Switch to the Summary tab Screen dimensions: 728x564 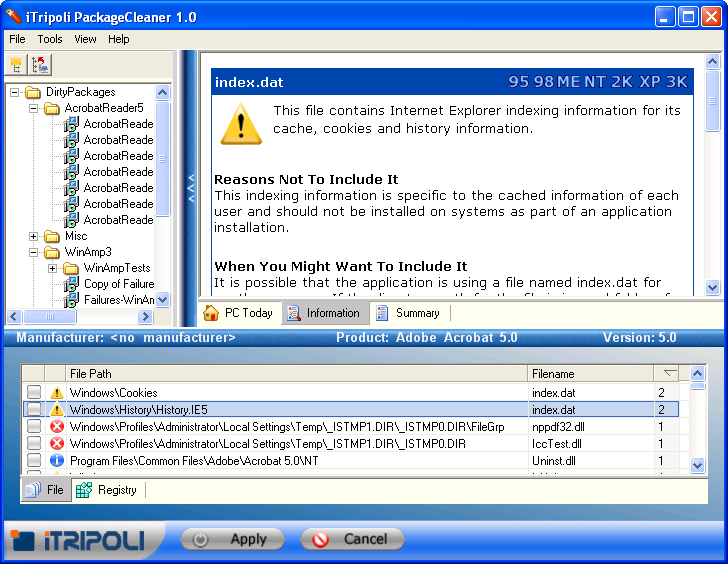[408, 313]
